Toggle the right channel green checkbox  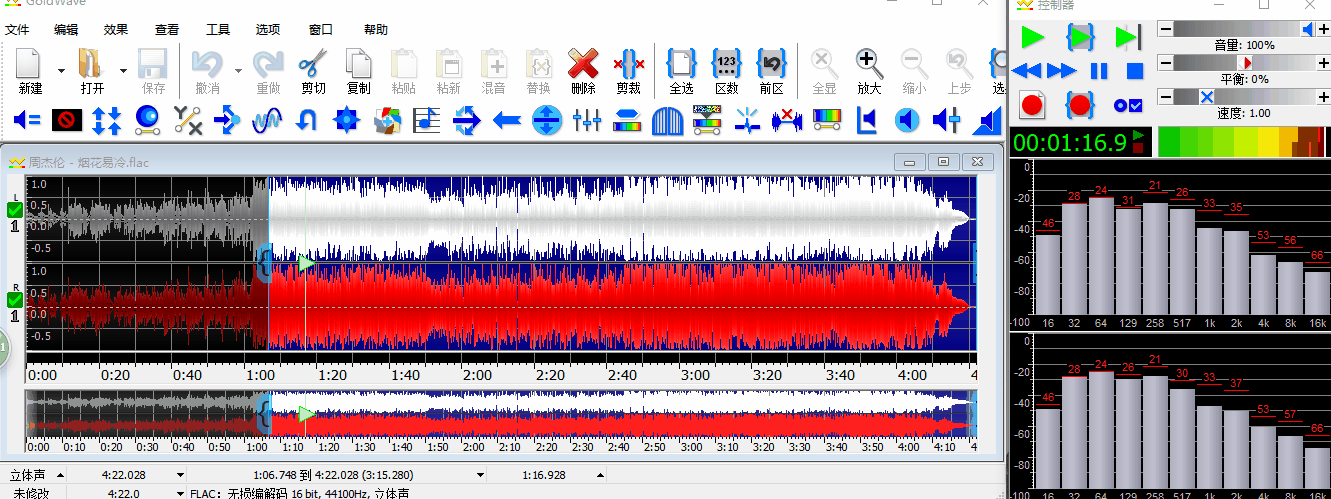click(x=14, y=299)
